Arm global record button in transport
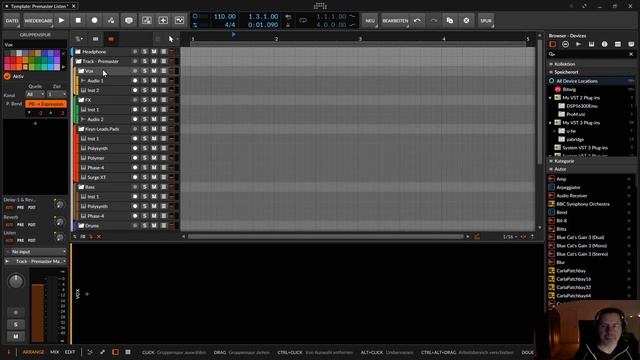The width and height of the screenshot is (640, 360). point(94,20)
